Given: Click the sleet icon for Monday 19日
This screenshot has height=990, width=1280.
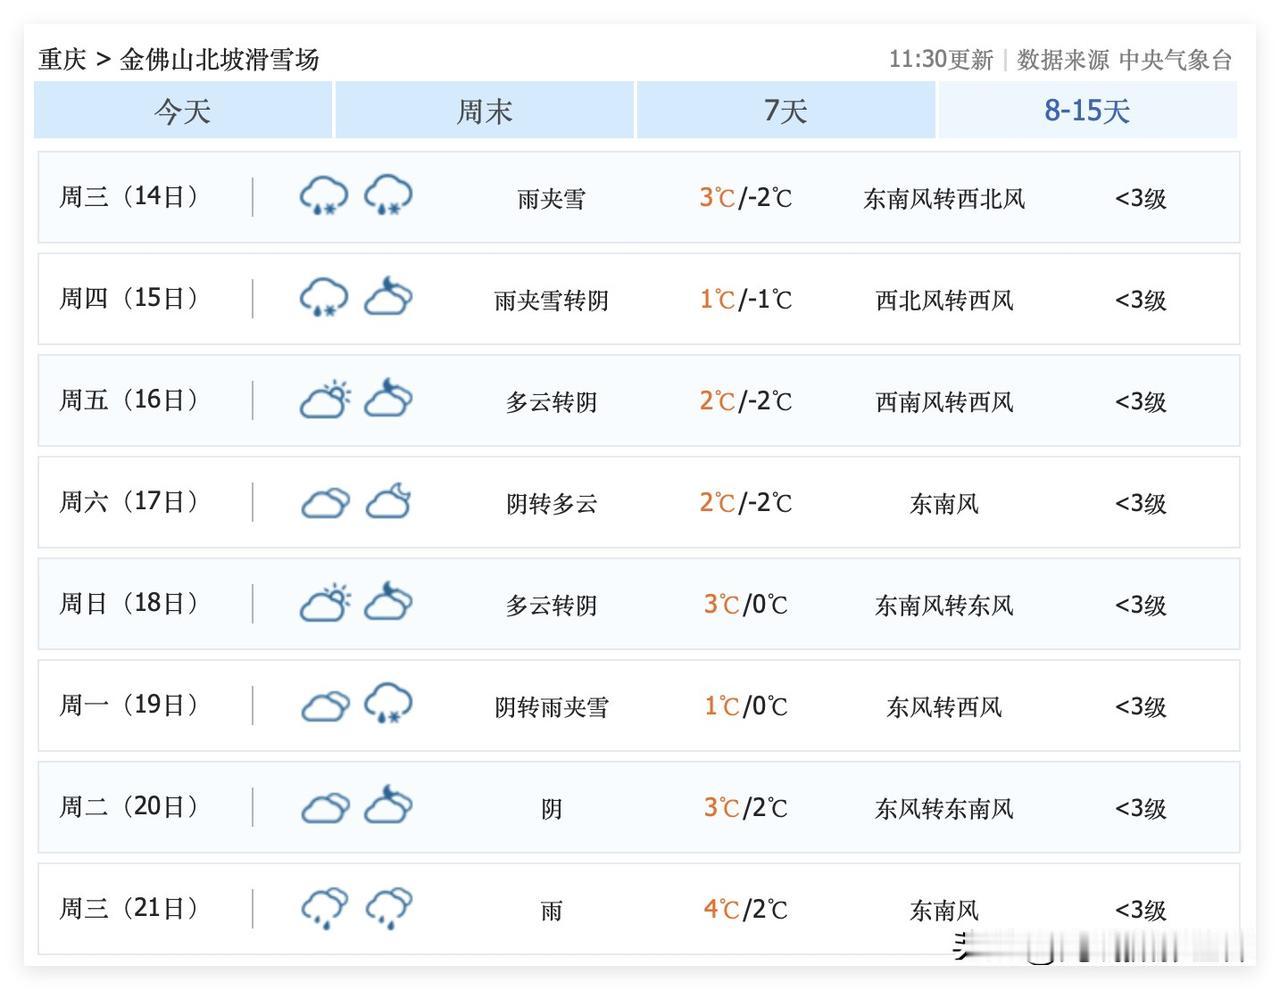Looking at the screenshot, I should pyautogui.click(x=388, y=704).
